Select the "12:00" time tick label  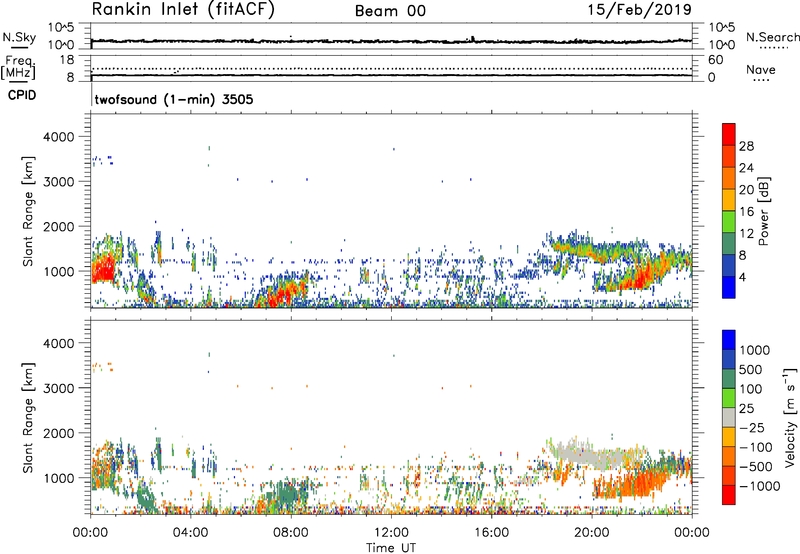(391, 533)
